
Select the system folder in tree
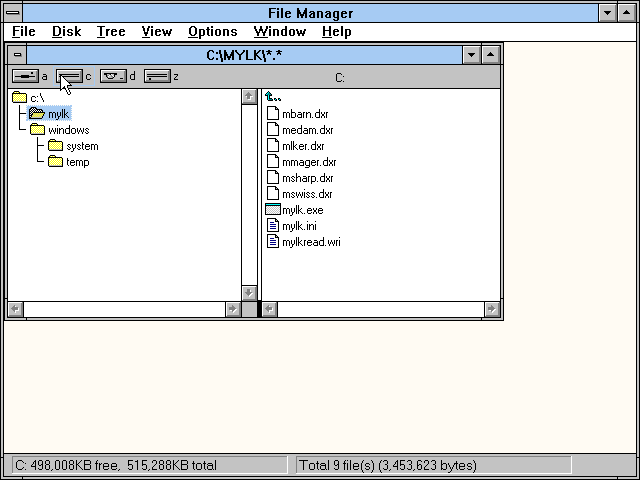(x=81, y=146)
